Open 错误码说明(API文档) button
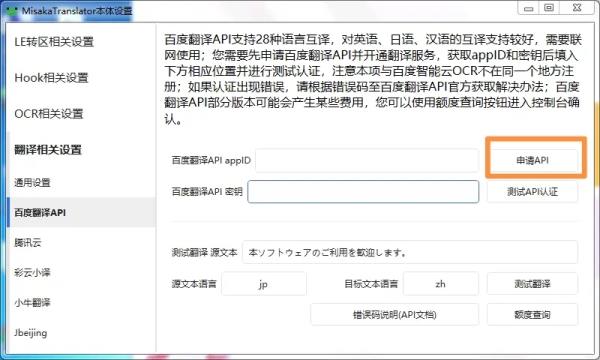Viewport: 600px width, 360px height. pyautogui.click(x=395, y=314)
